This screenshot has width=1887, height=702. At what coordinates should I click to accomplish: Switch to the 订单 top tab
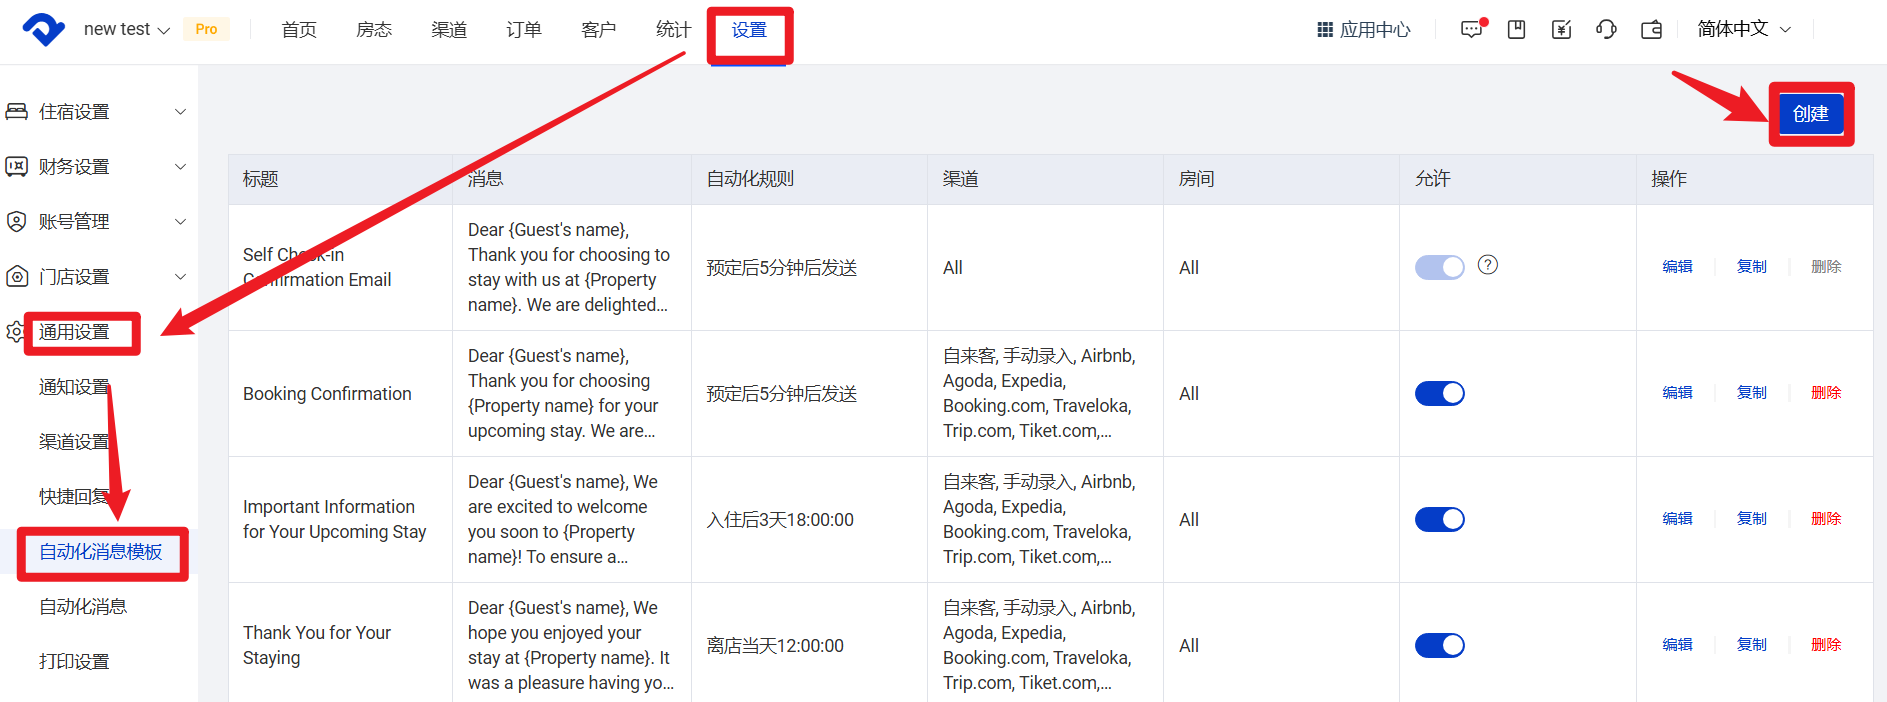click(524, 30)
